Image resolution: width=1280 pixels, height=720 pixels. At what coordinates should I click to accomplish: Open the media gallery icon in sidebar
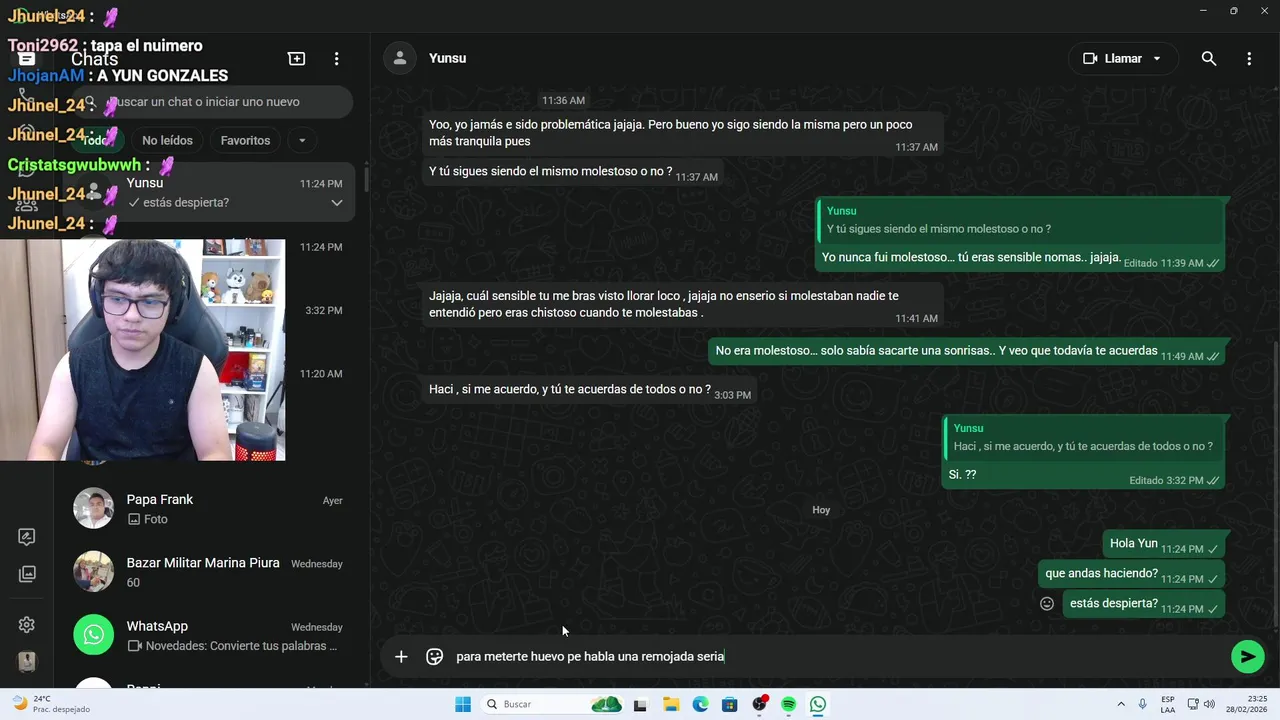click(27, 574)
